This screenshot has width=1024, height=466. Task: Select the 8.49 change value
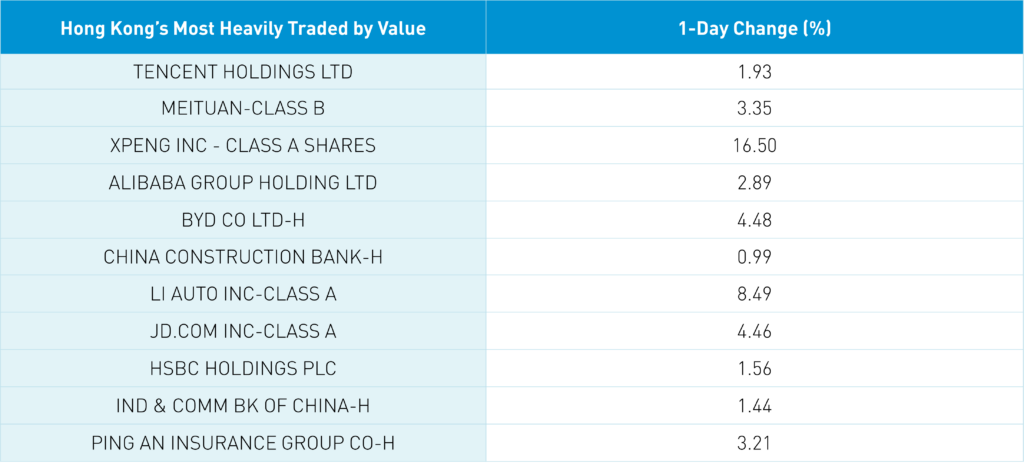754,294
